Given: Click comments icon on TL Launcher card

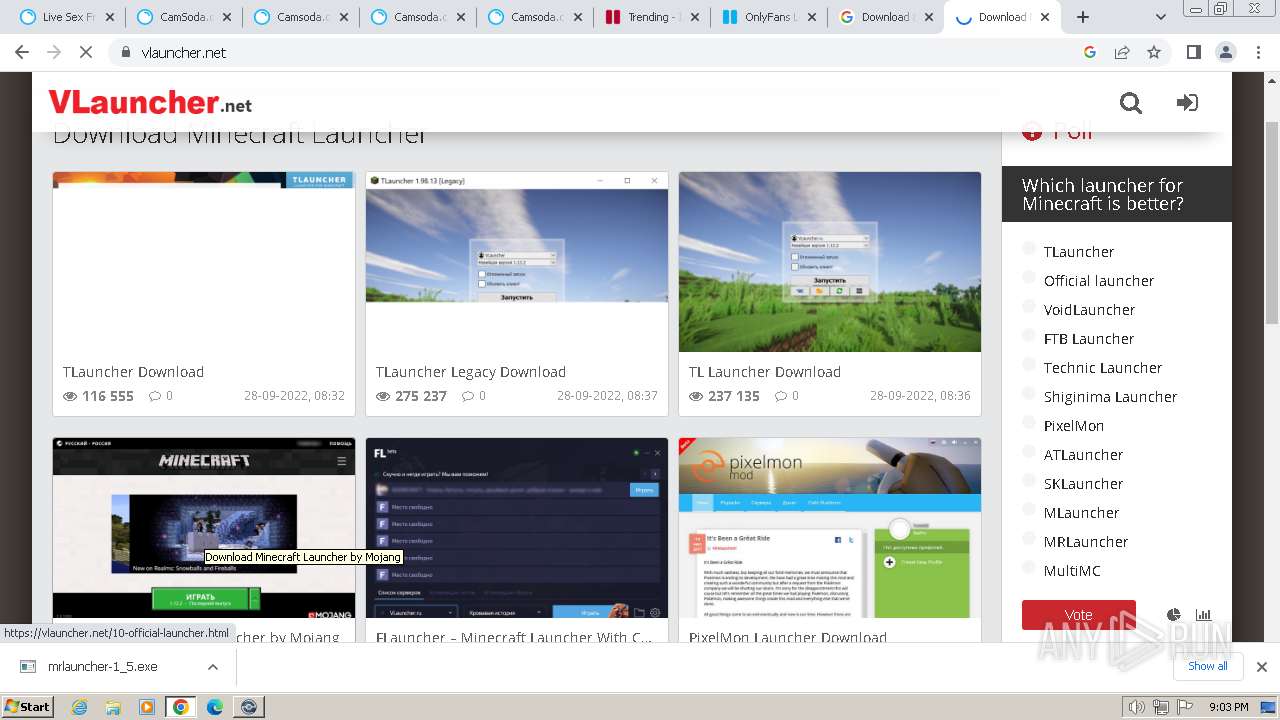Looking at the screenshot, I should point(781,396).
